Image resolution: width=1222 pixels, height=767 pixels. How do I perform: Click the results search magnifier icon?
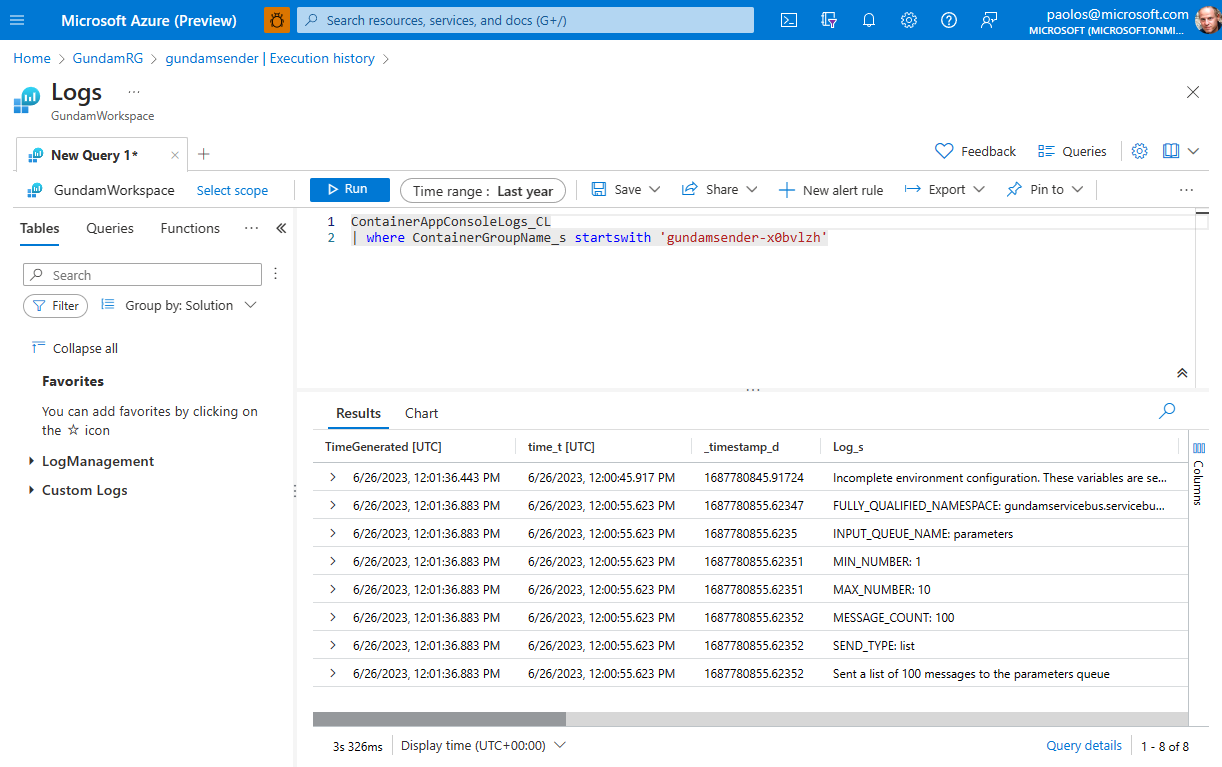[1167, 410]
